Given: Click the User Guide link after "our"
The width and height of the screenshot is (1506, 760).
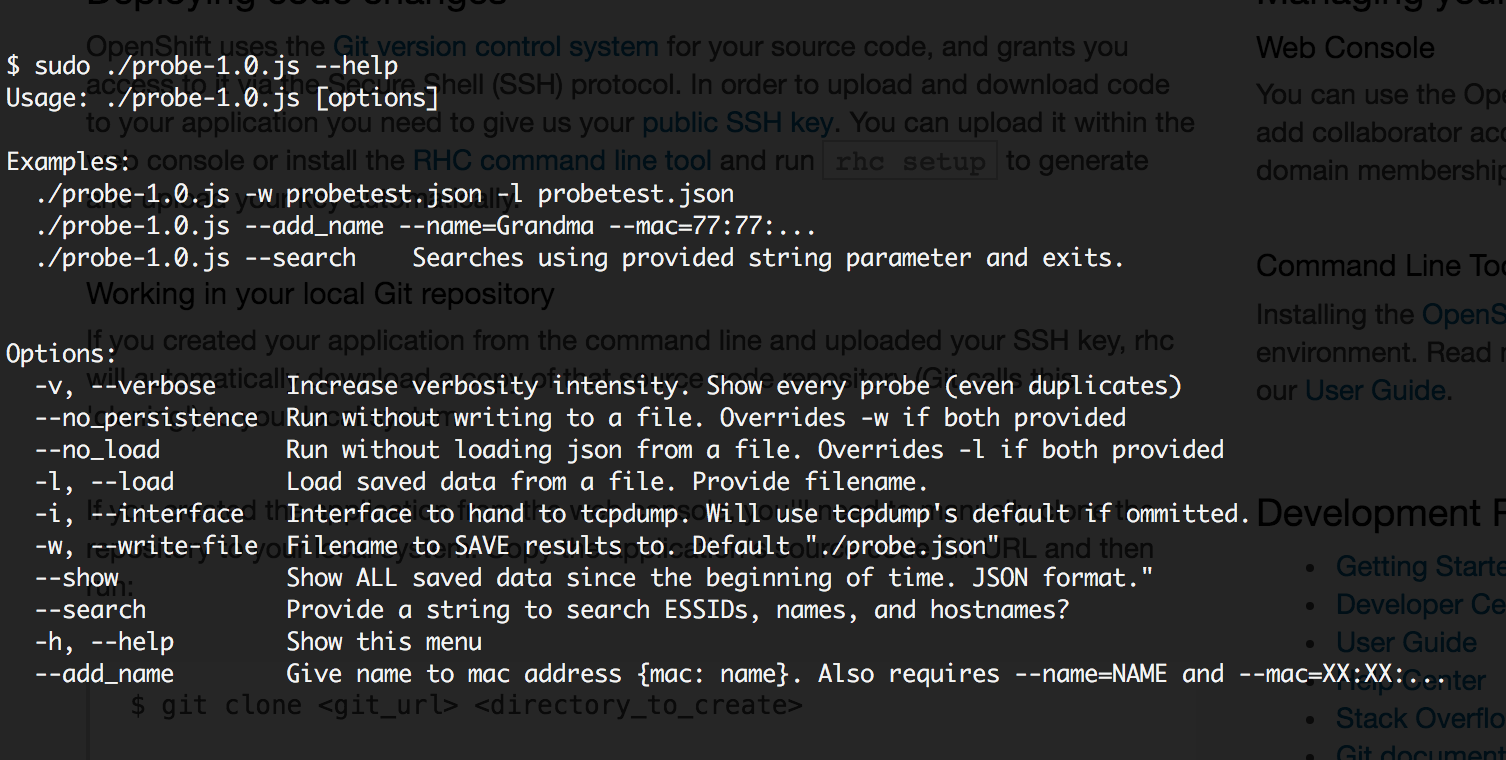Looking at the screenshot, I should (x=1376, y=390).
